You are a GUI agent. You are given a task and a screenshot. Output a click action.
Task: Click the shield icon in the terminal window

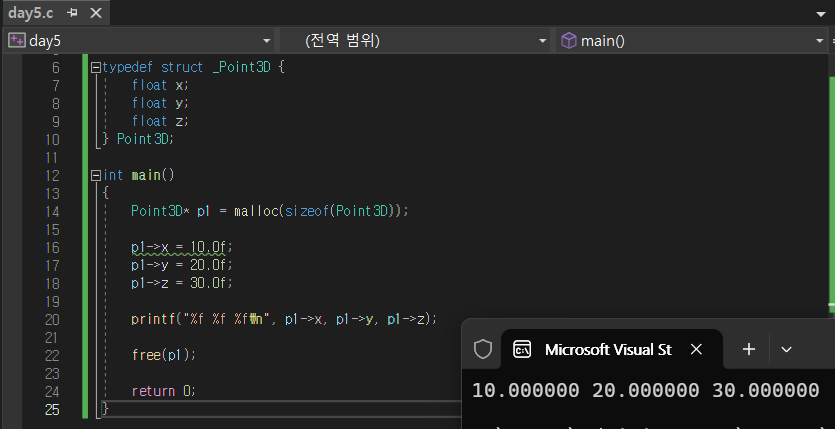point(483,349)
